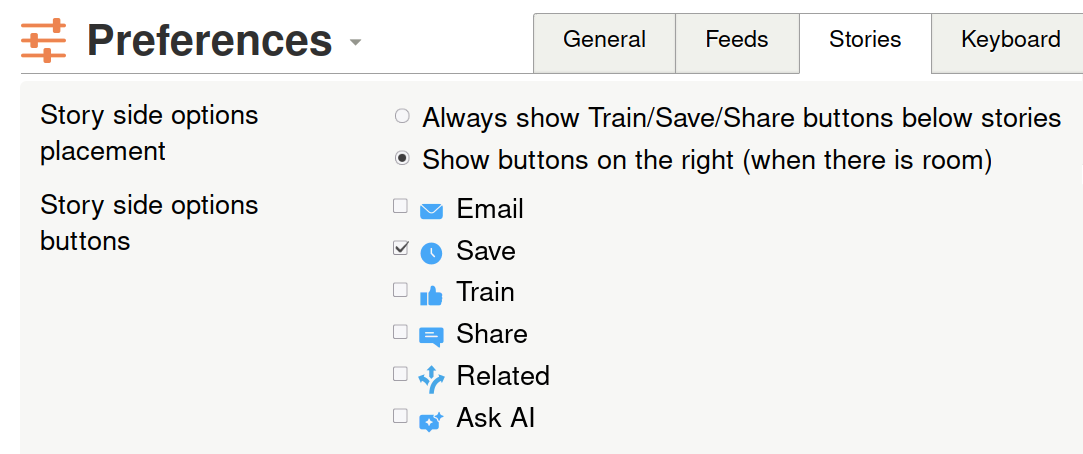Select the Stories tab
This screenshot has width=1083, height=454.
tap(865, 40)
